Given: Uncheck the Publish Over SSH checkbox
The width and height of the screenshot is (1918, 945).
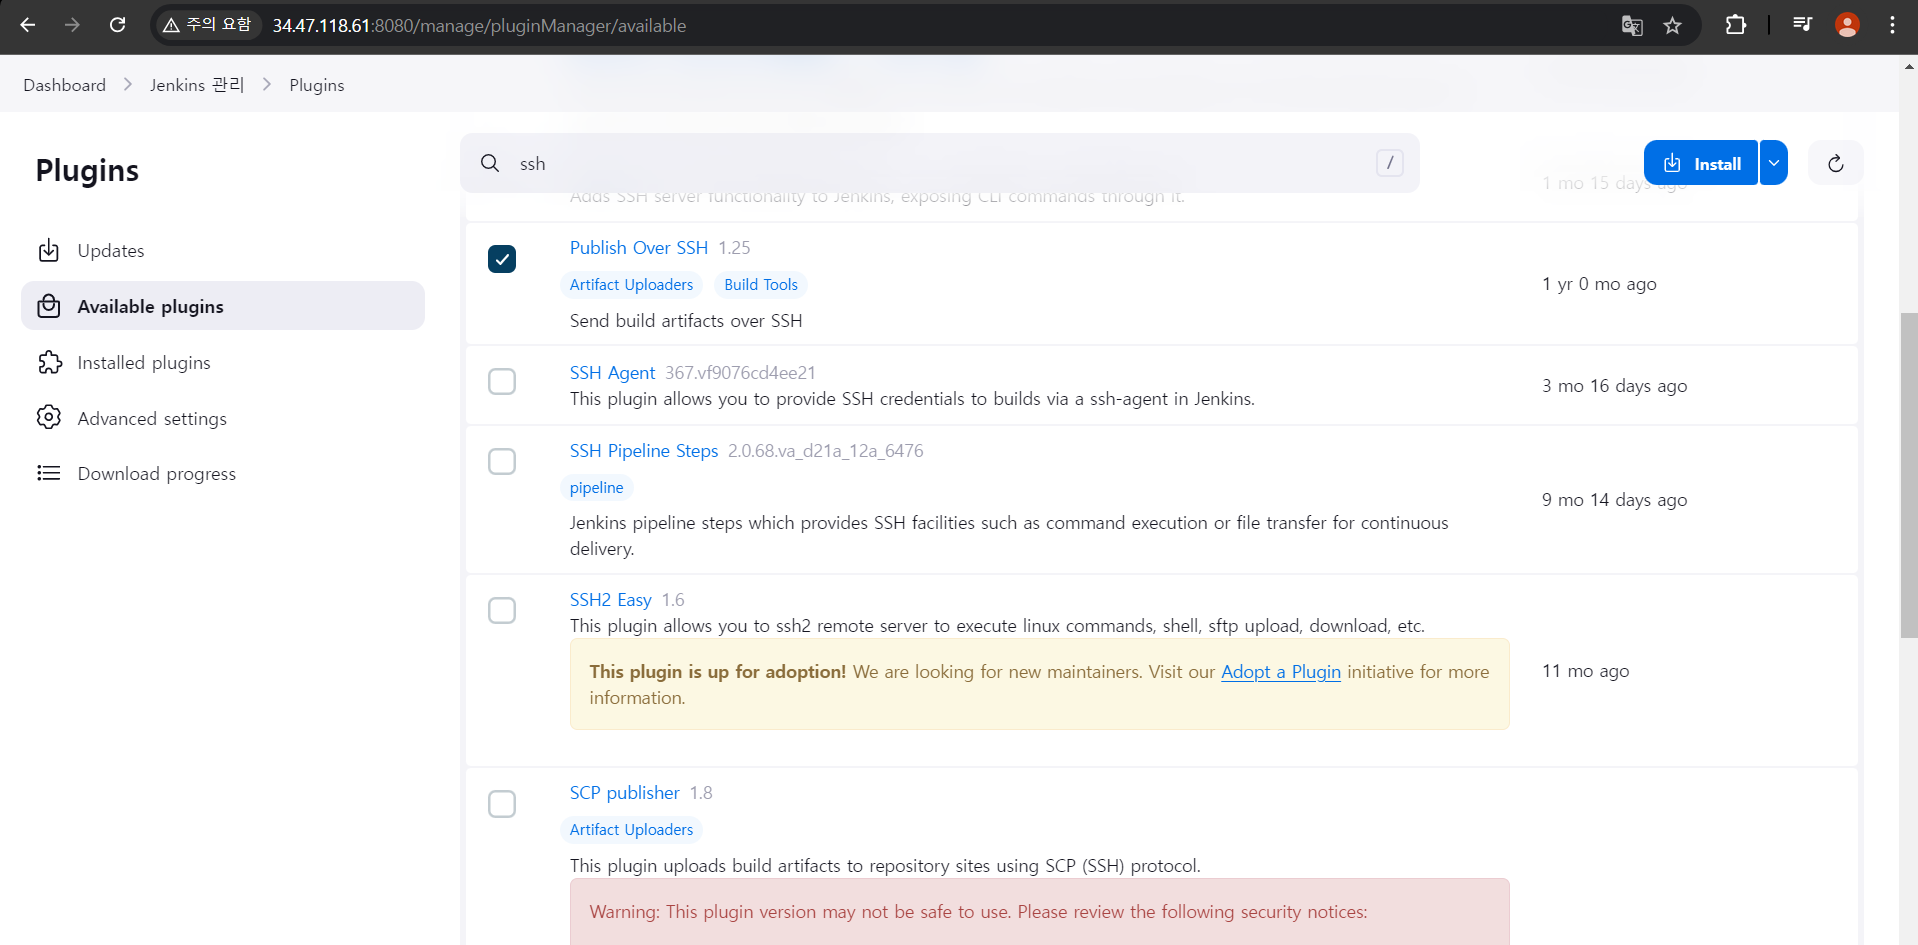Looking at the screenshot, I should tap(502, 259).
